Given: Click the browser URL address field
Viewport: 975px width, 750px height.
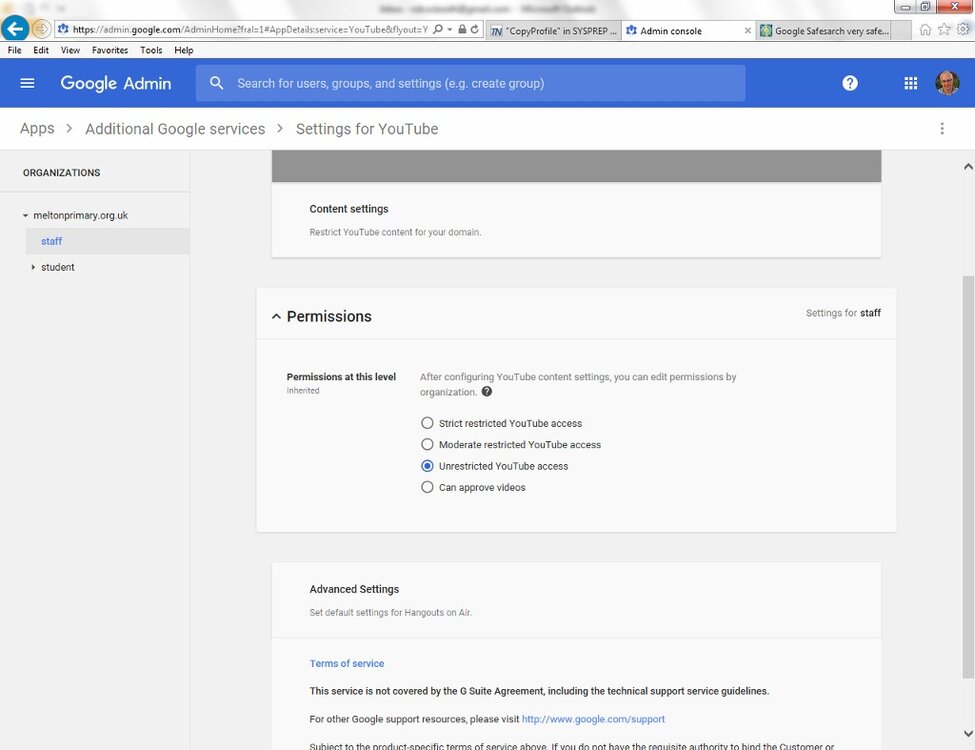Looking at the screenshot, I should coord(250,29).
